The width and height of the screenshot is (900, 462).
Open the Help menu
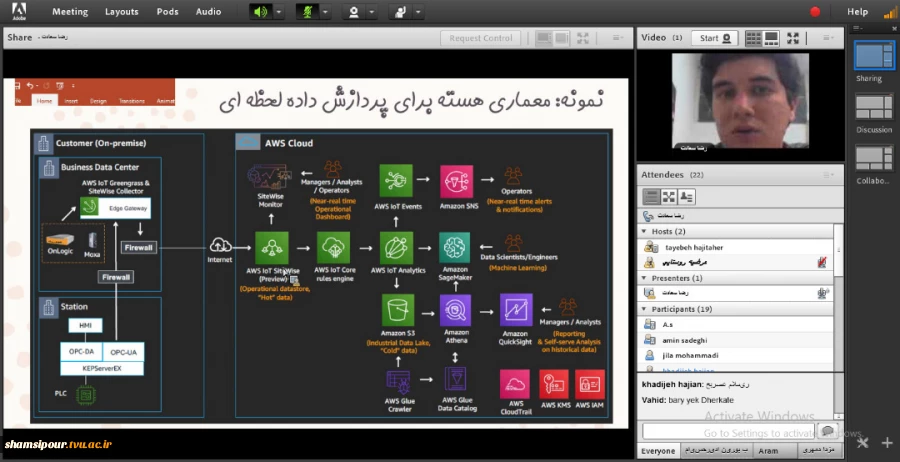(x=858, y=11)
